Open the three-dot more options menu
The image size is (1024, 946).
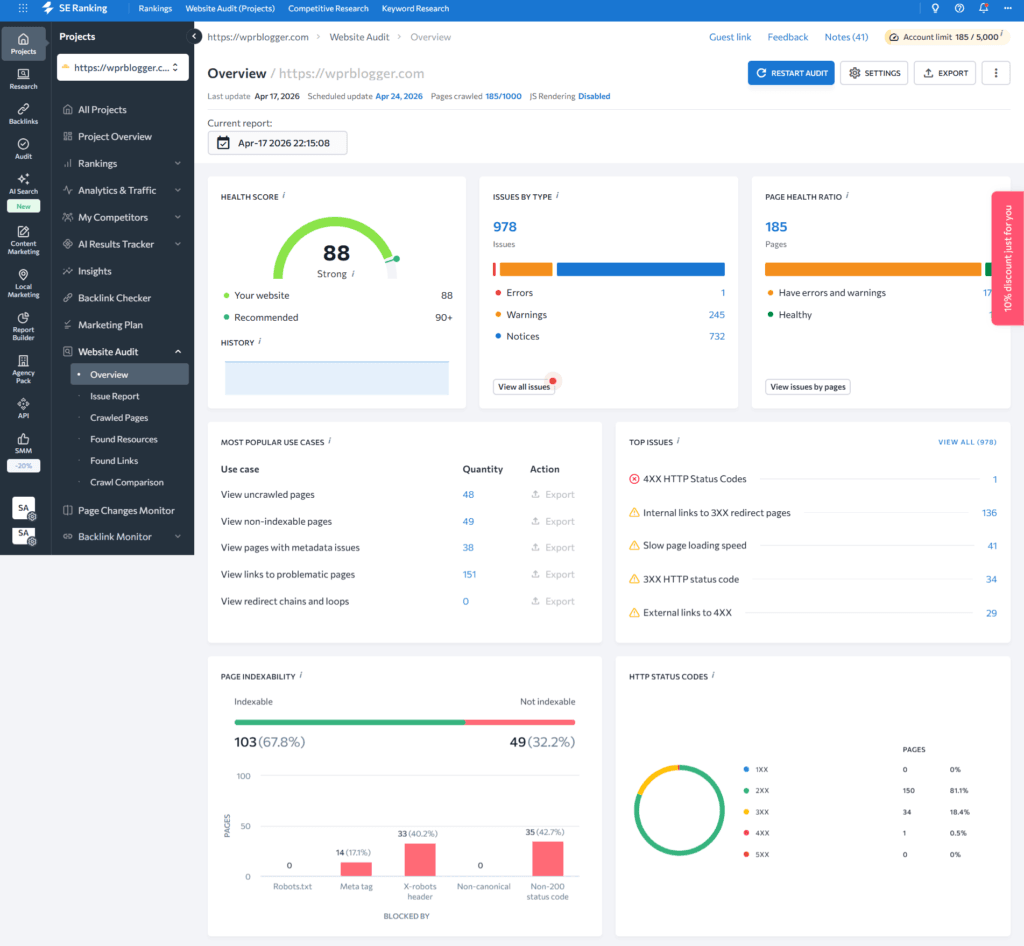pos(995,73)
